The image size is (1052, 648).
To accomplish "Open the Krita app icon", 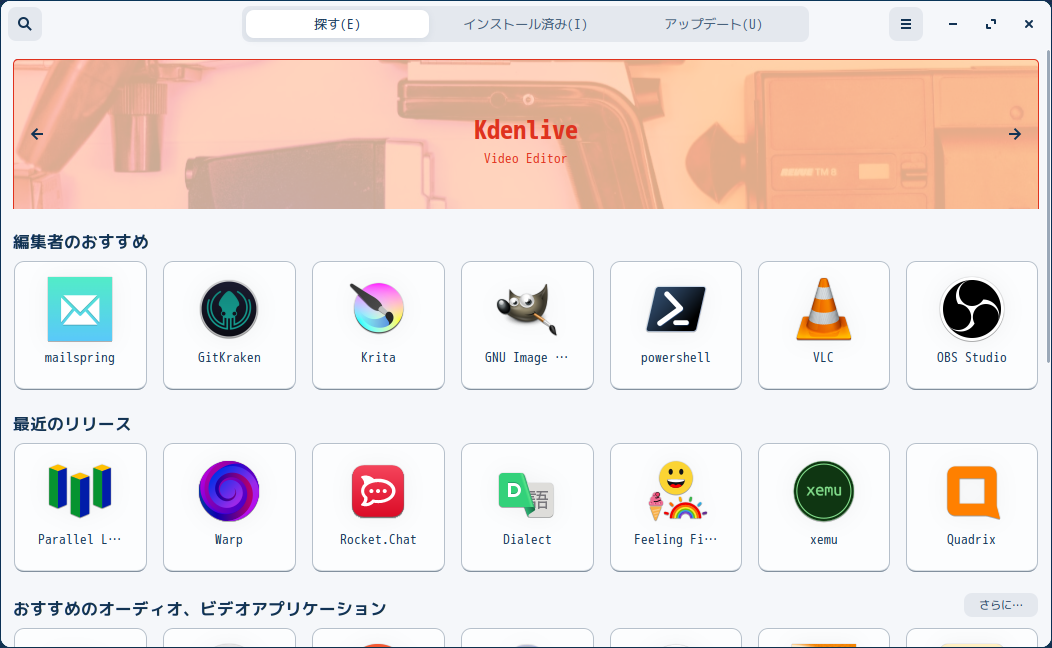I will tap(378, 309).
